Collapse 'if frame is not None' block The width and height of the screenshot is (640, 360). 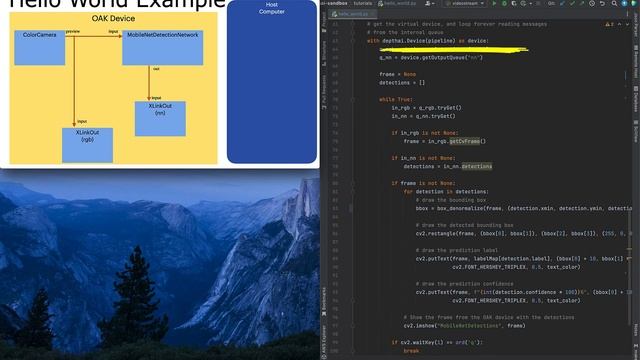[353, 183]
